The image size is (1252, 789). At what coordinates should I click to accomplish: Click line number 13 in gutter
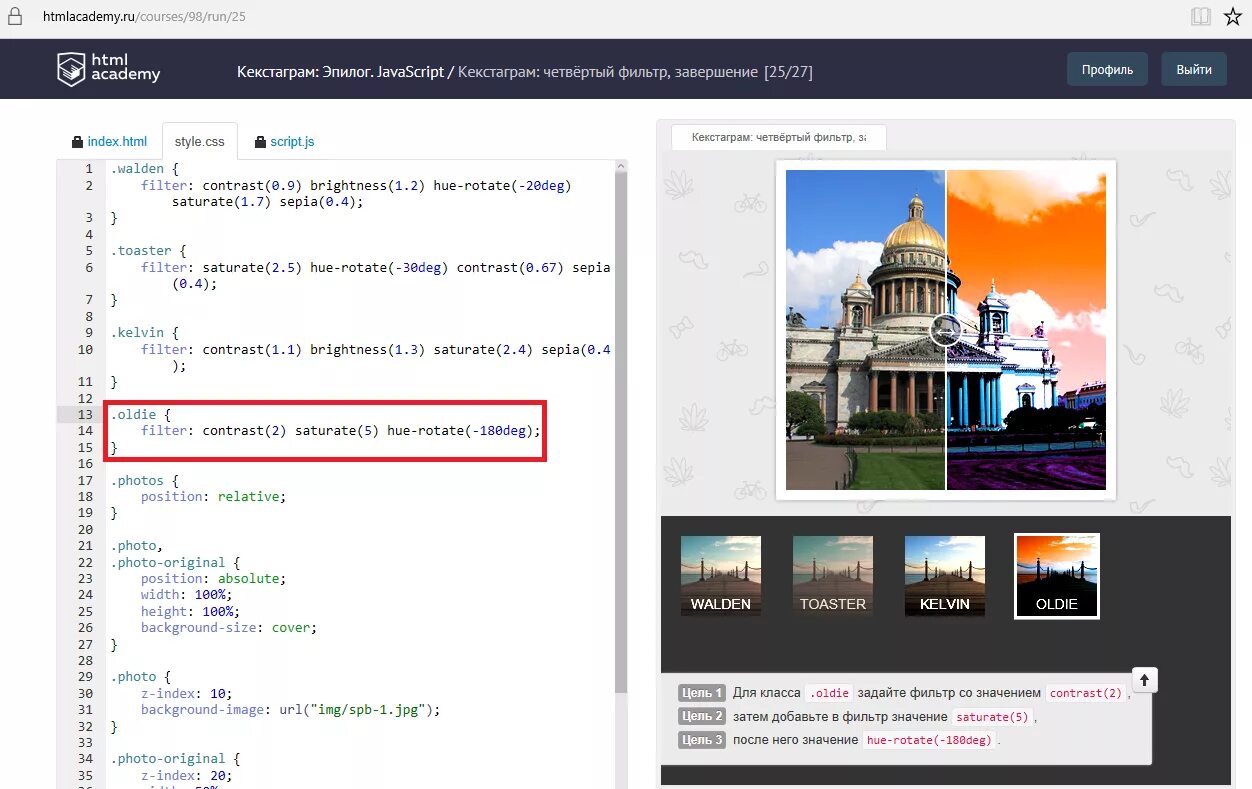(x=85, y=414)
